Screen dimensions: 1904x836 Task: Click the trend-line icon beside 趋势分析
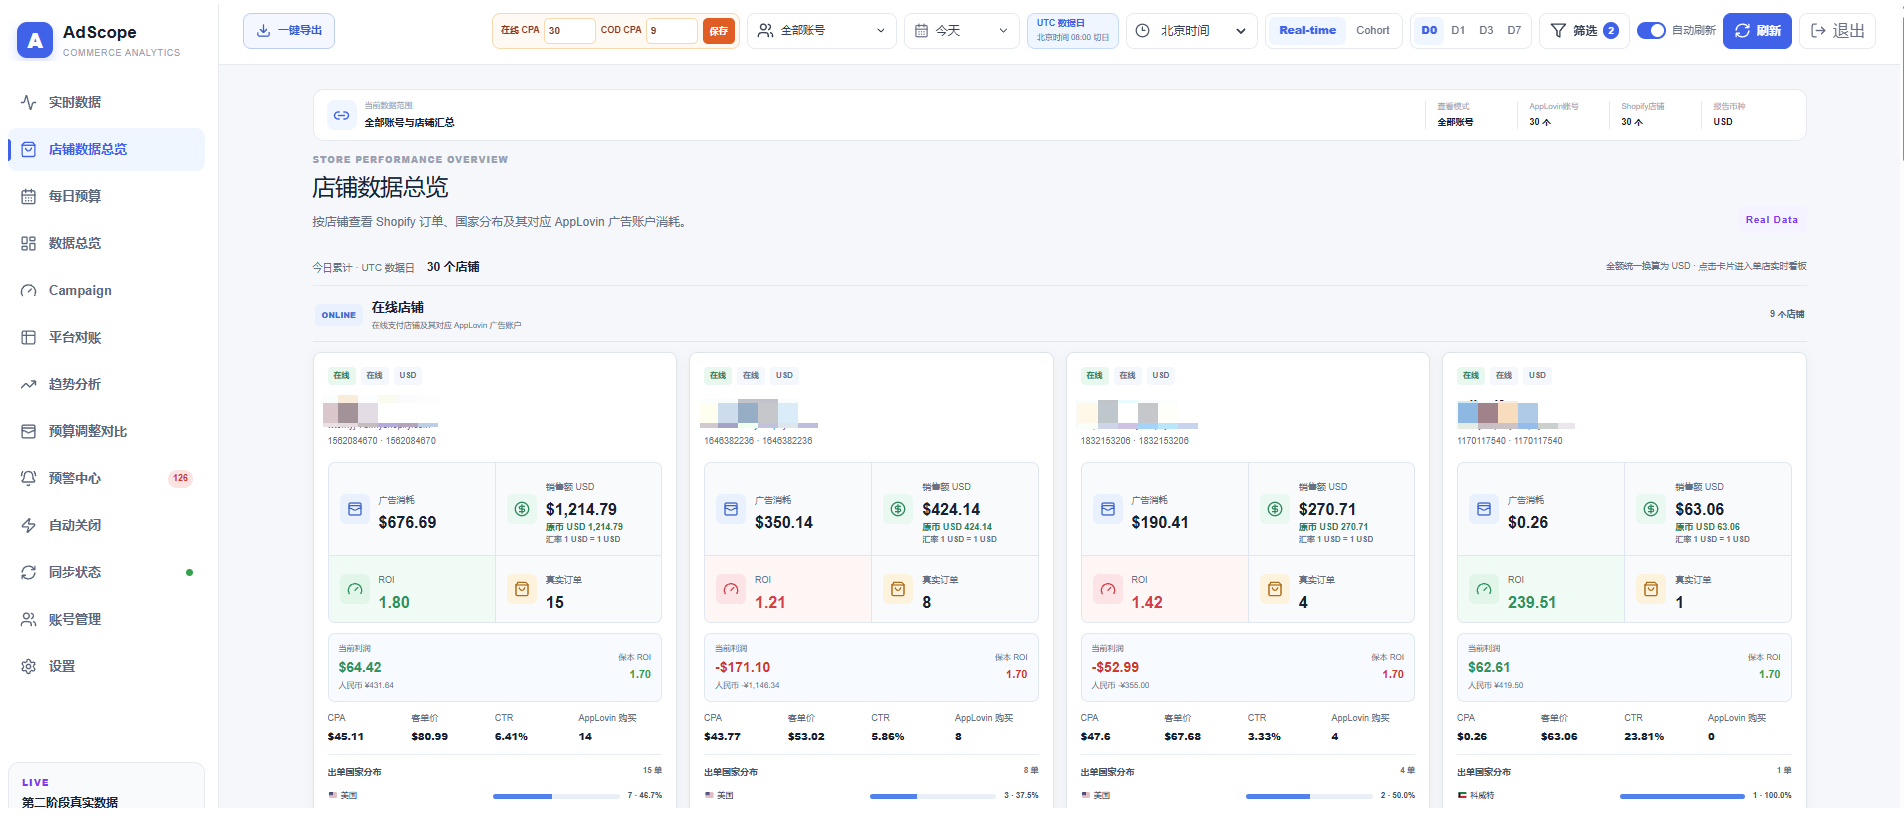click(28, 384)
